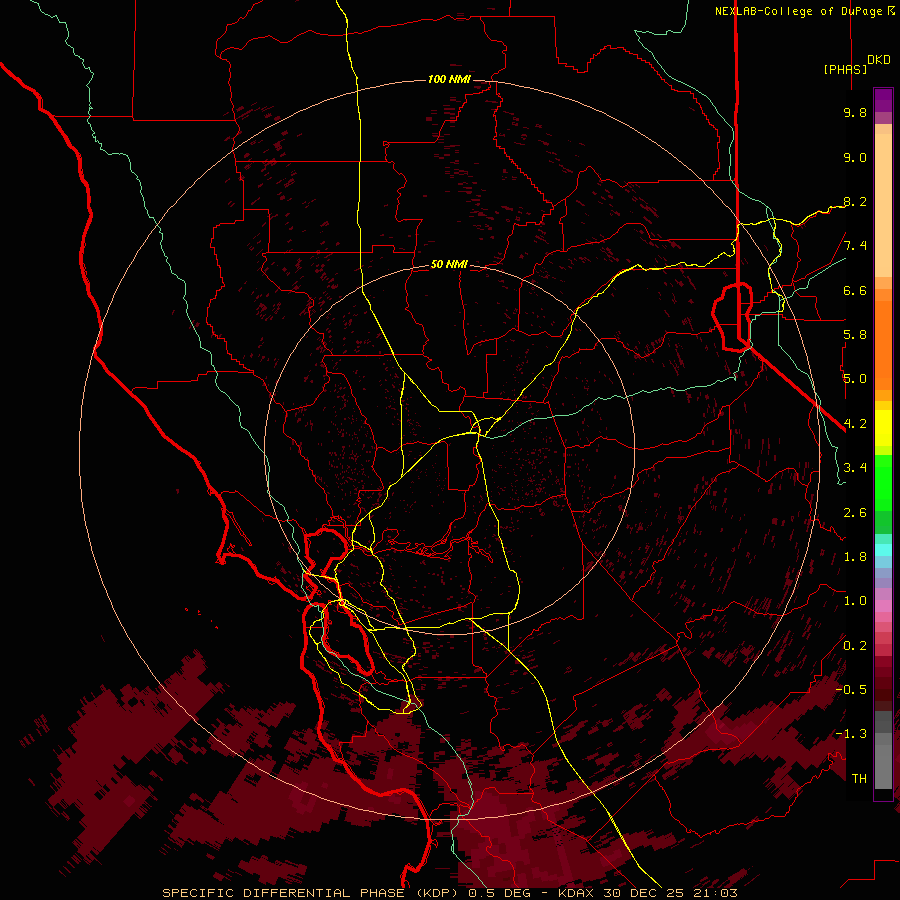
Task: Click the 30 DEC 25 date text
Action: 645,893
